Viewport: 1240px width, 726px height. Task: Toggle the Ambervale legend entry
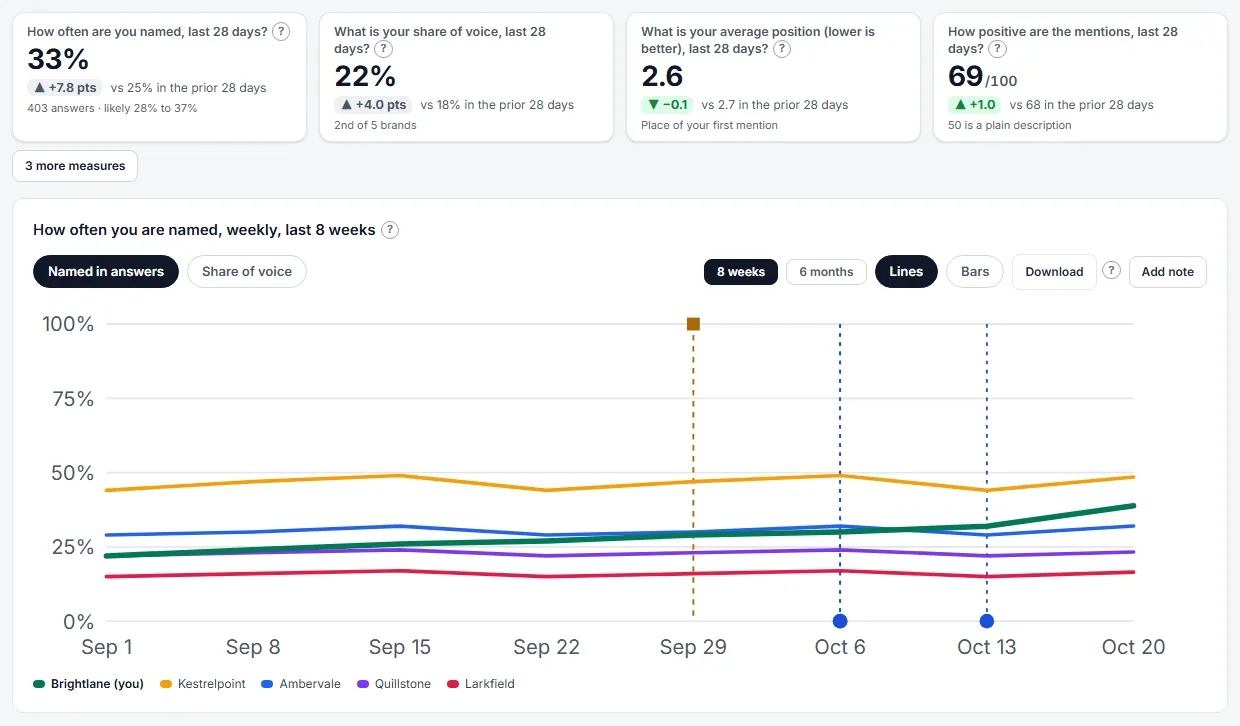301,684
